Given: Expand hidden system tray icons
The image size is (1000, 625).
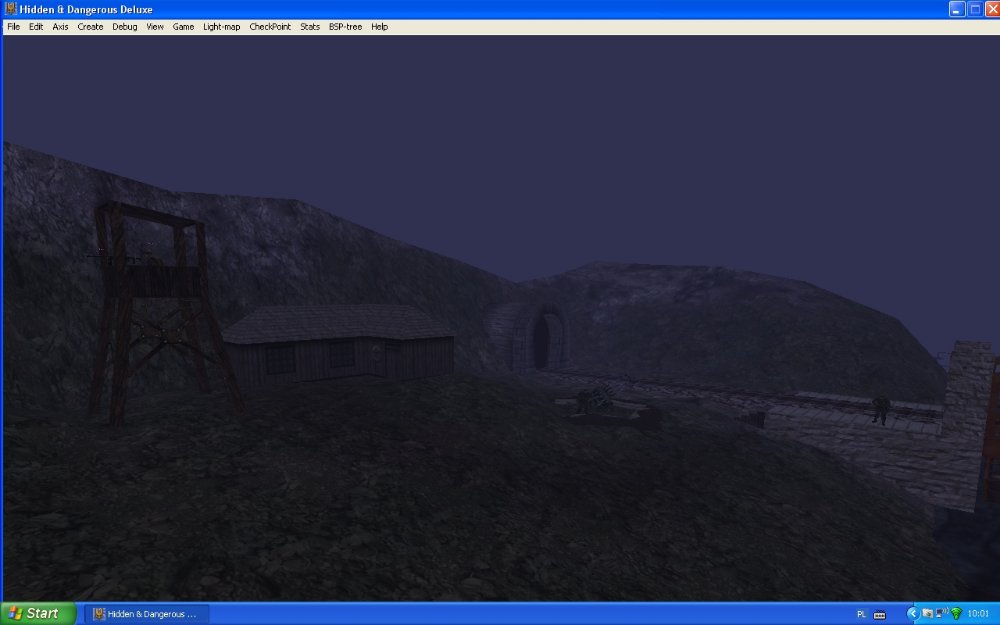Looking at the screenshot, I should coord(912,613).
